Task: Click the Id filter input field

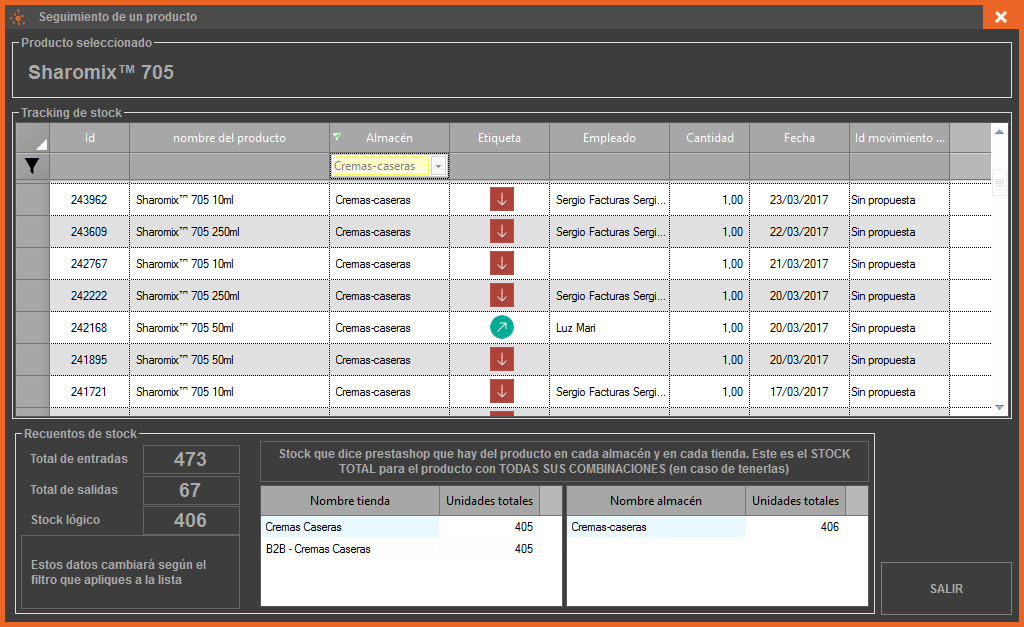Action: click(90, 166)
